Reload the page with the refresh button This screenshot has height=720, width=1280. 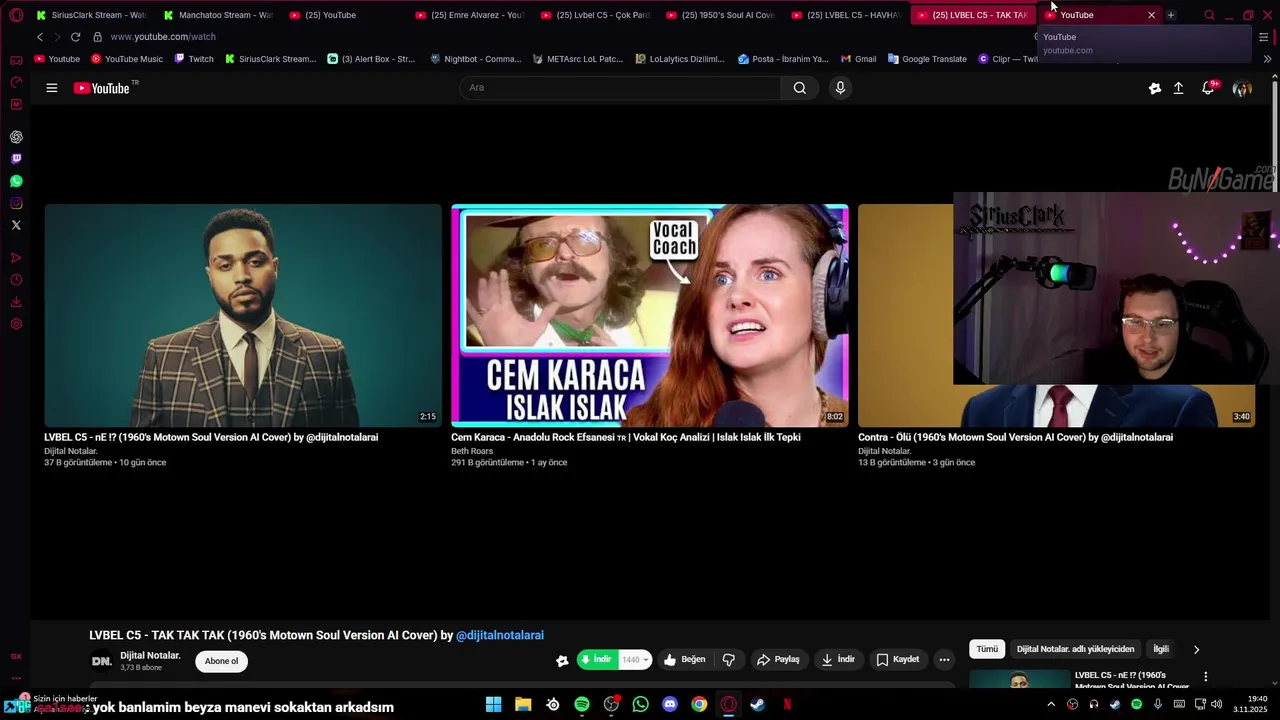click(x=75, y=37)
